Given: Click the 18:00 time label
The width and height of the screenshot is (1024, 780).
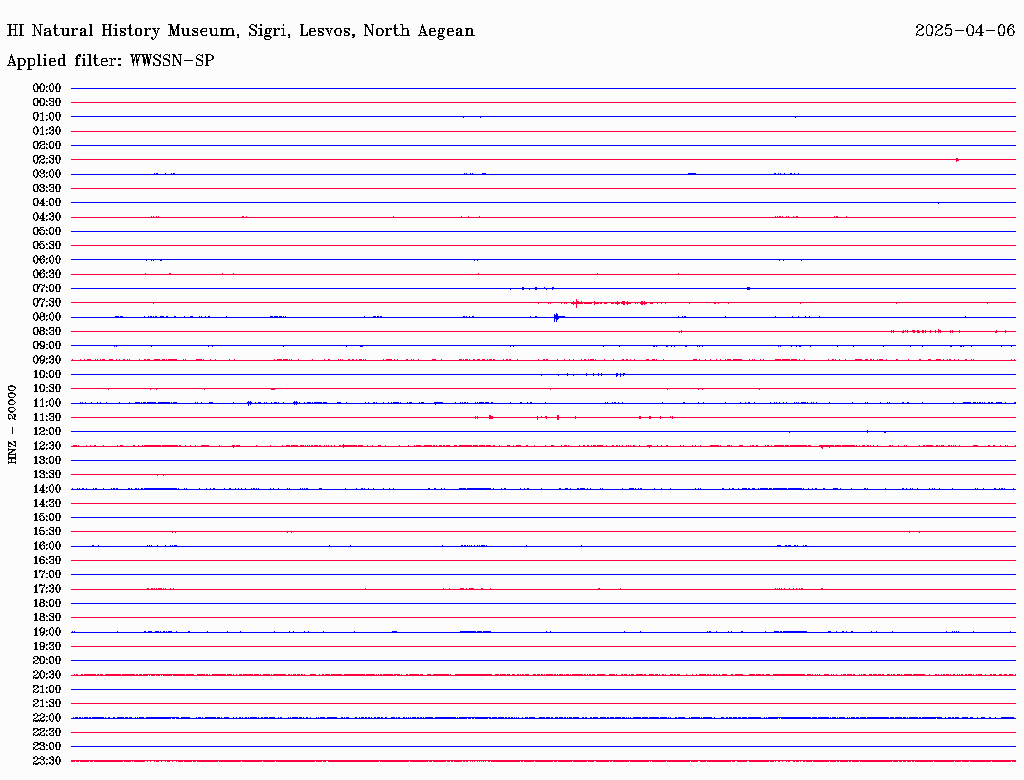Looking at the screenshot, I should (47, 604).
